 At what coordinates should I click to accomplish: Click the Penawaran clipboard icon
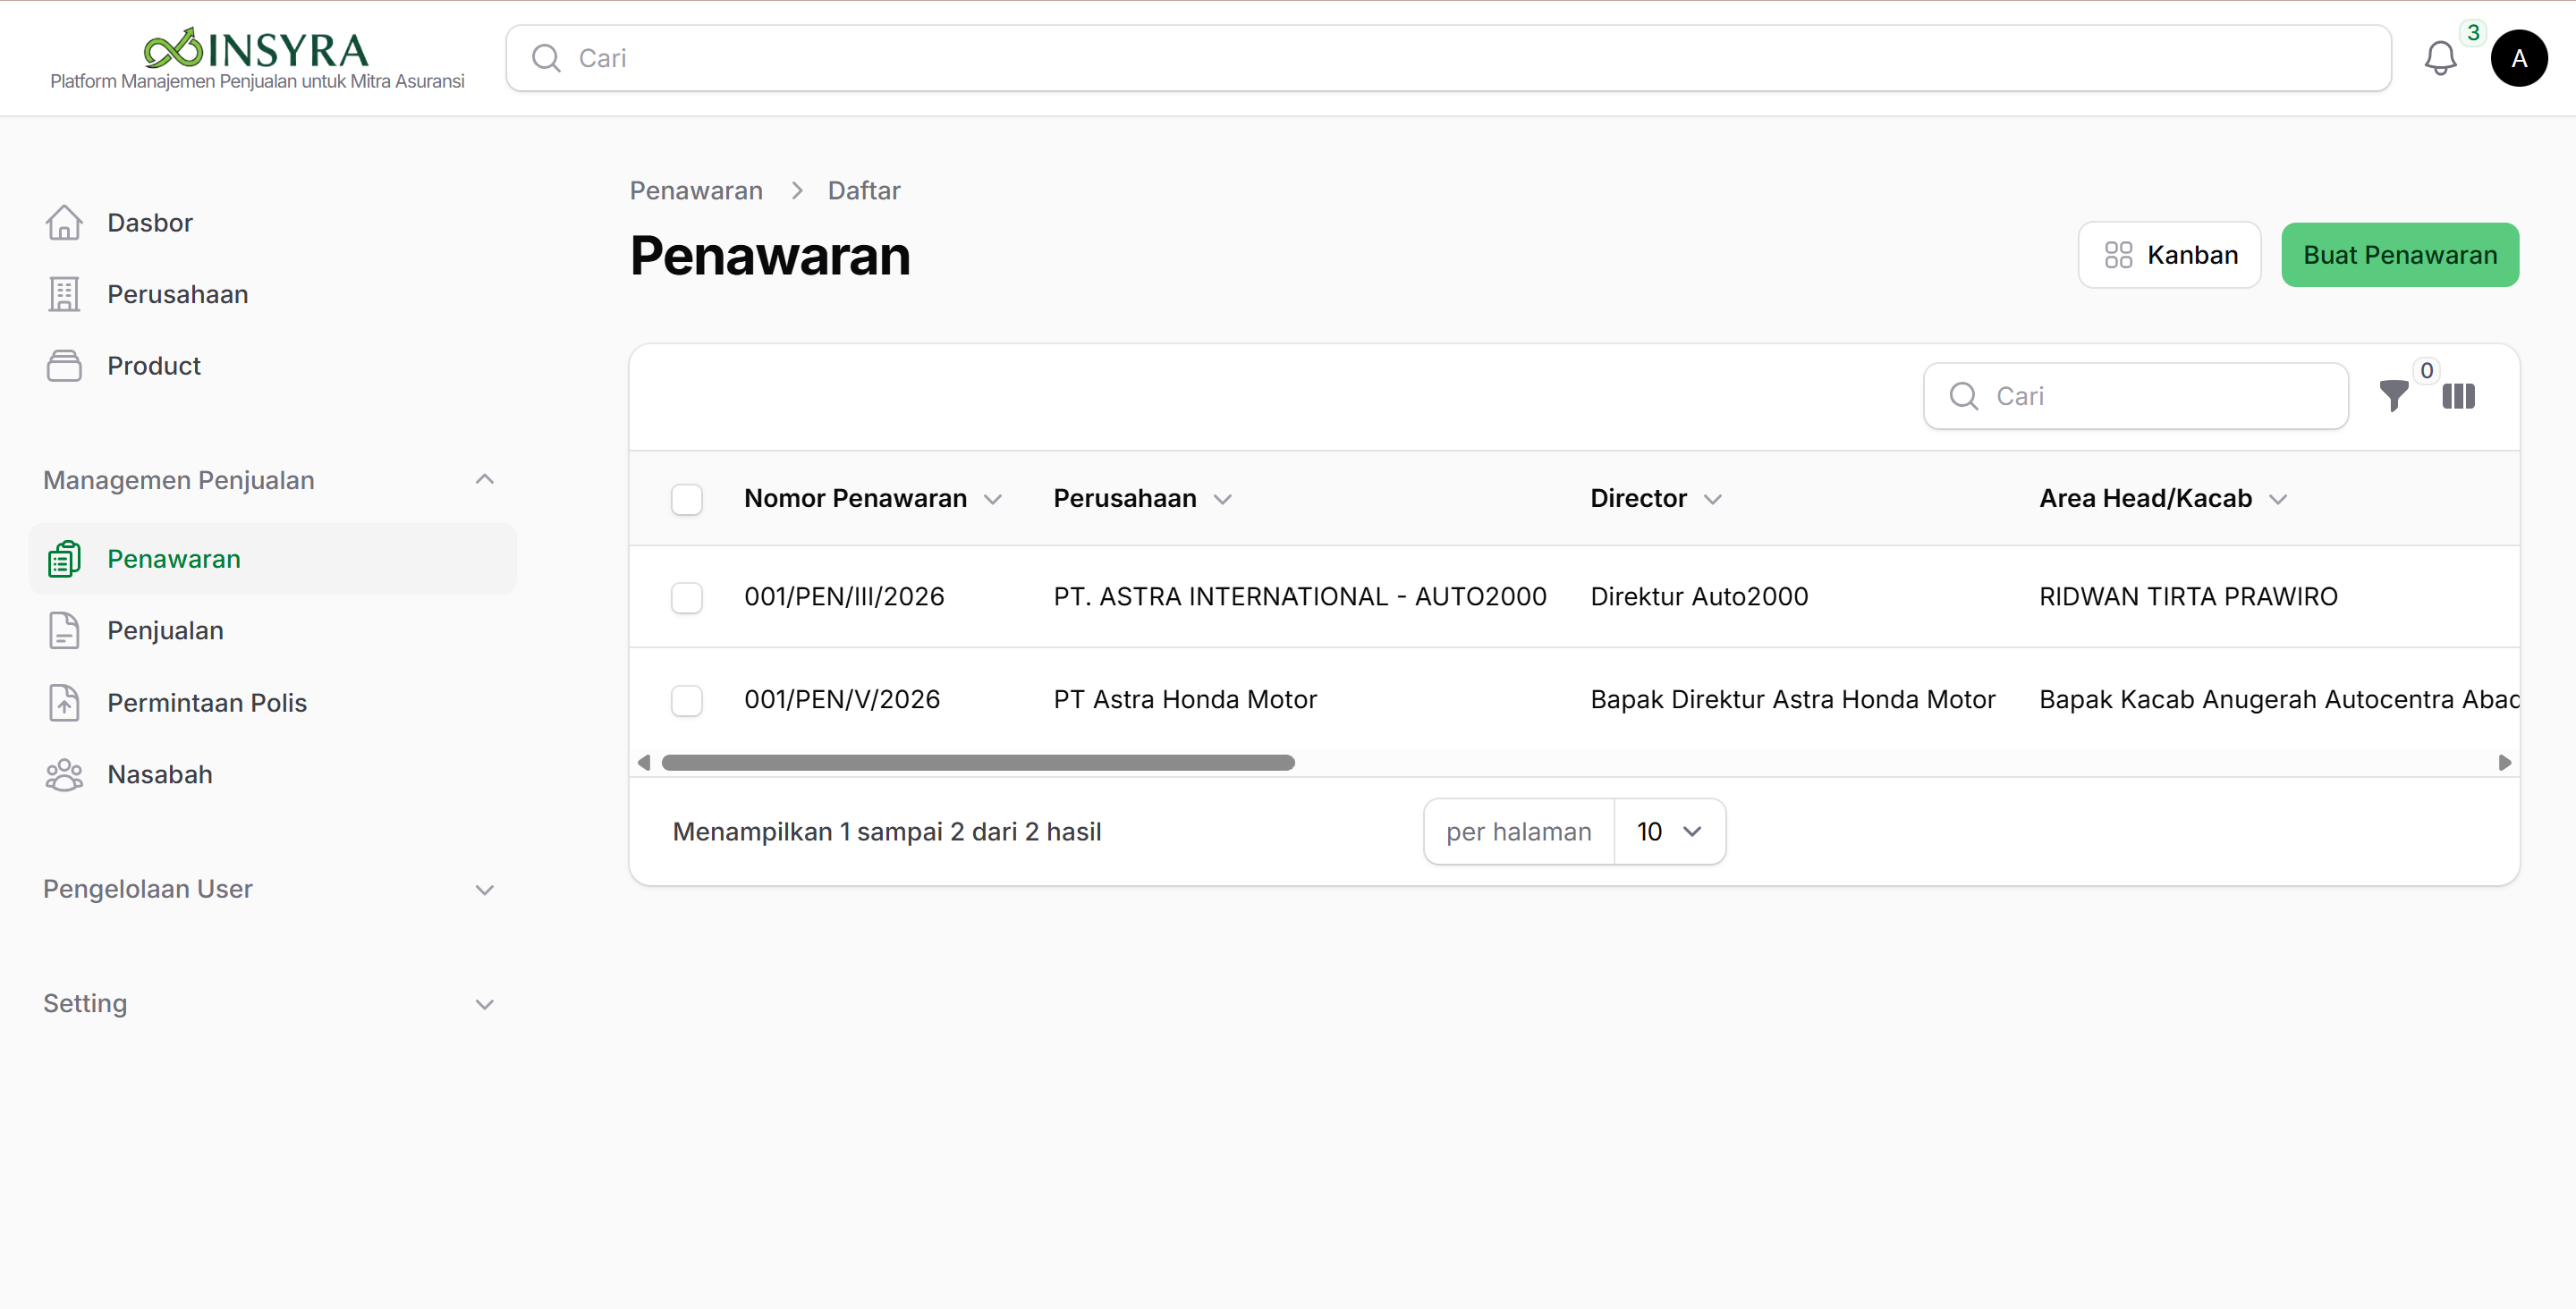click(x=64, y=559)
